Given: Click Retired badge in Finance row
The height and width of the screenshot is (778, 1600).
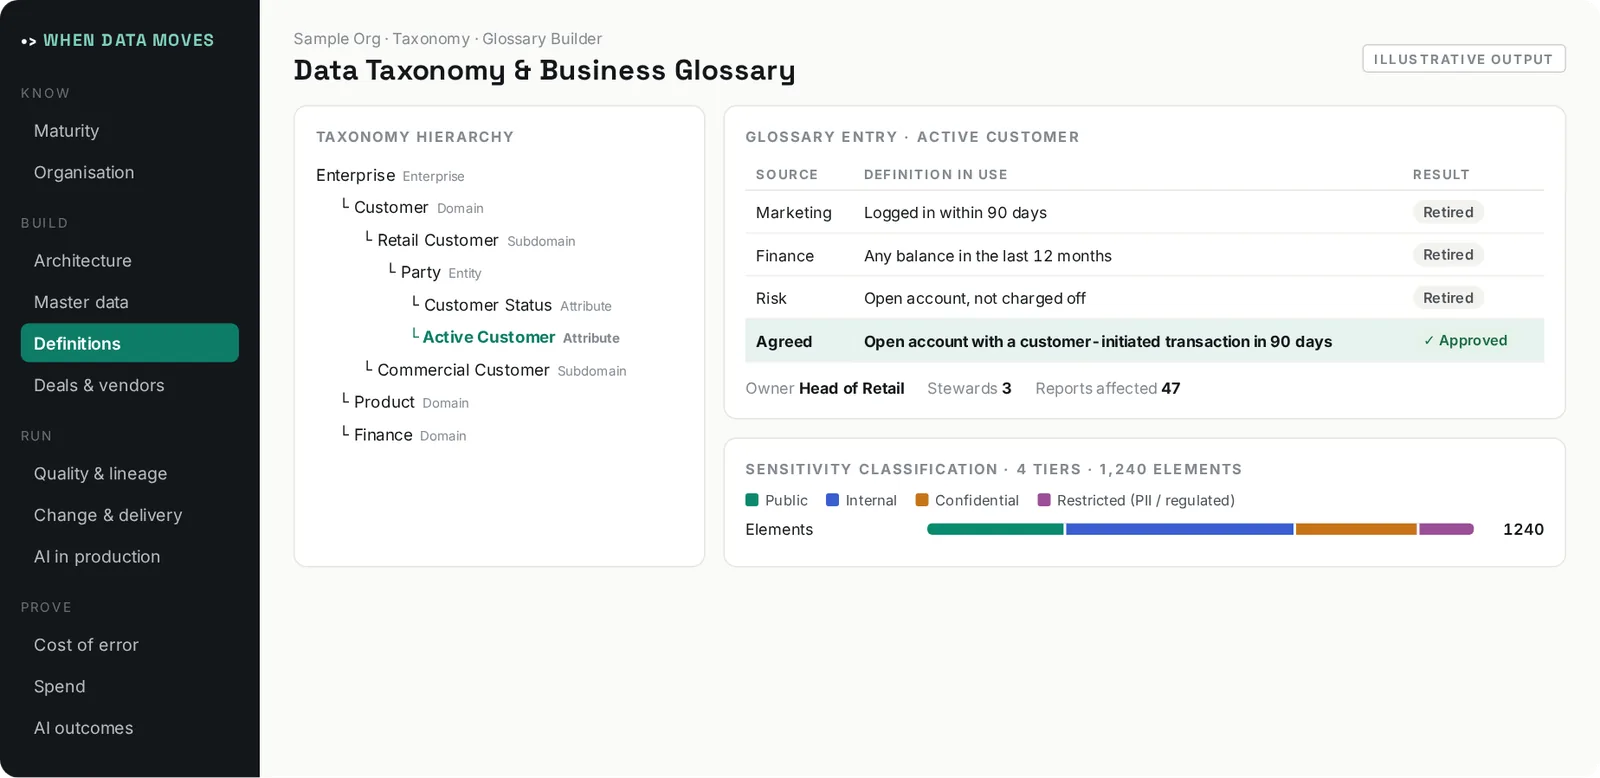Looking at the screenshot, I should point(1448,255).
